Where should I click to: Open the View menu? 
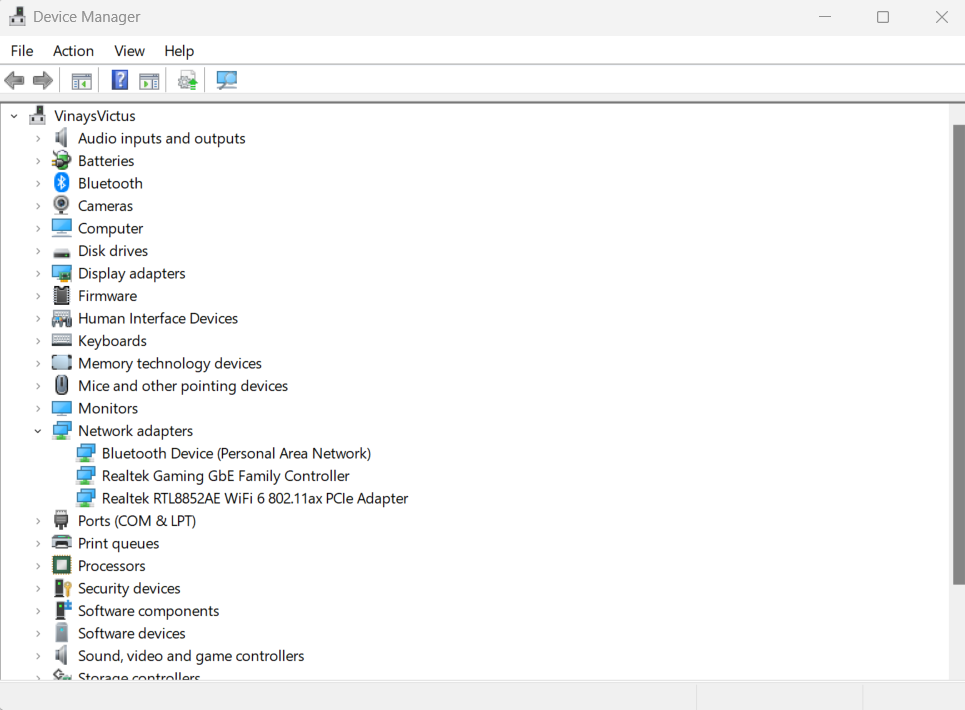pyautogui.click(x=129, y=51)
